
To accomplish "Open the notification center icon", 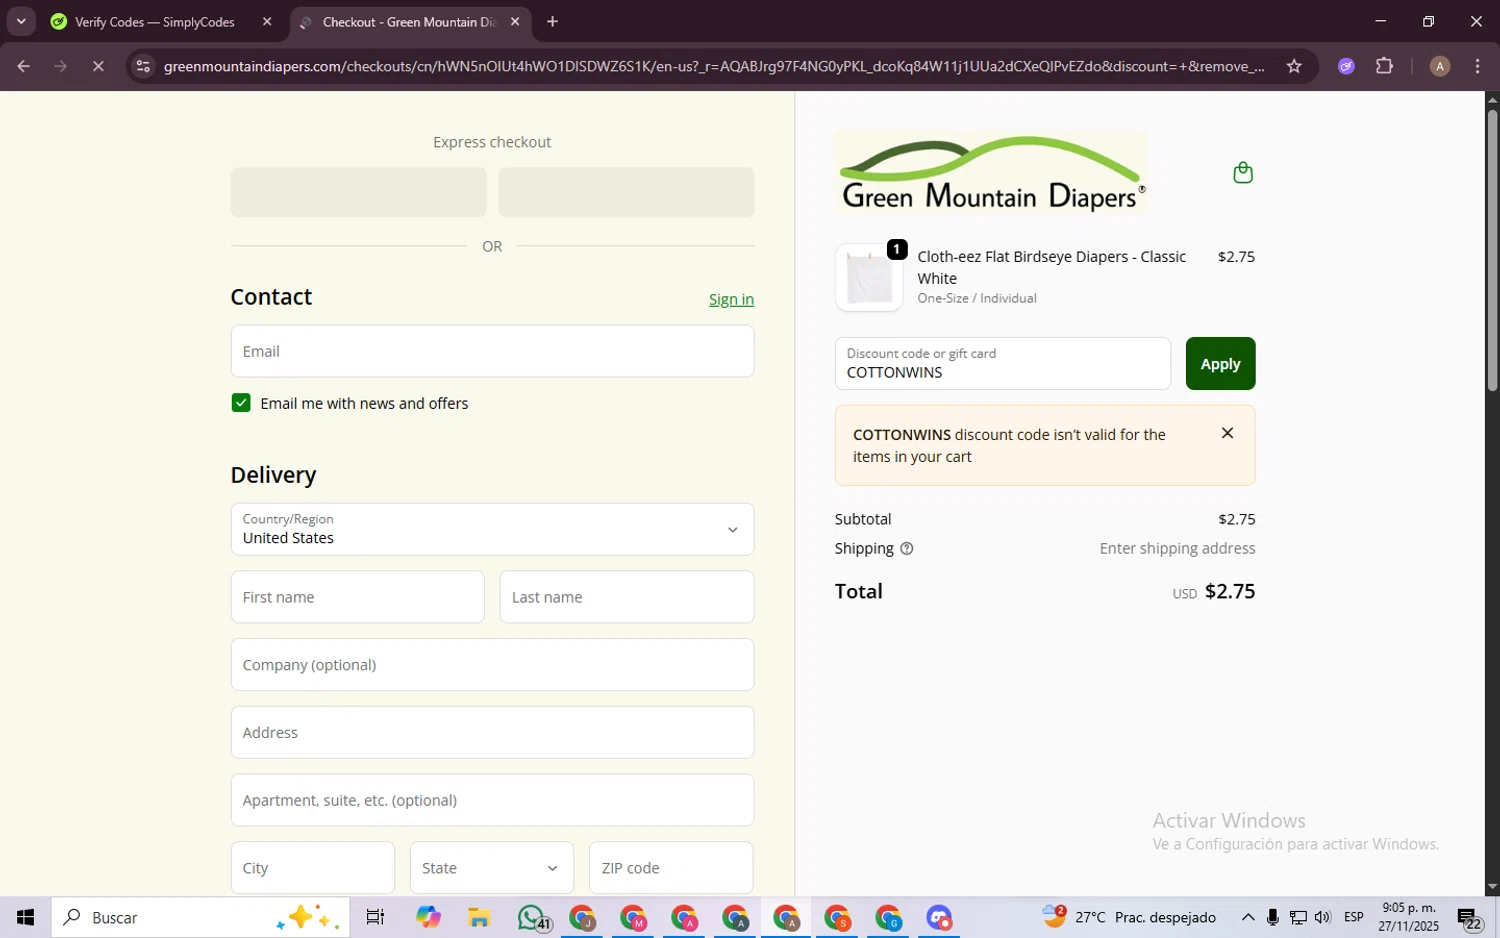I will click(1469, 917).
